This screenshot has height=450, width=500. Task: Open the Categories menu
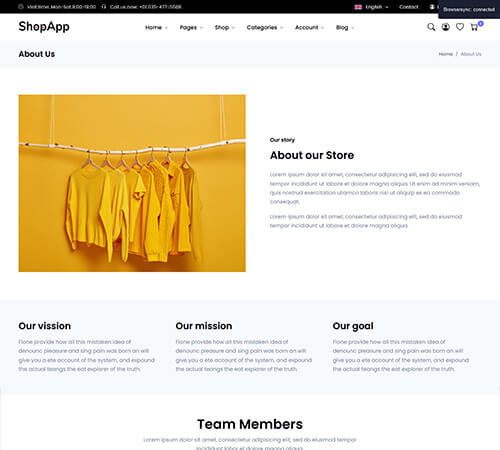(x=265, y=27)
